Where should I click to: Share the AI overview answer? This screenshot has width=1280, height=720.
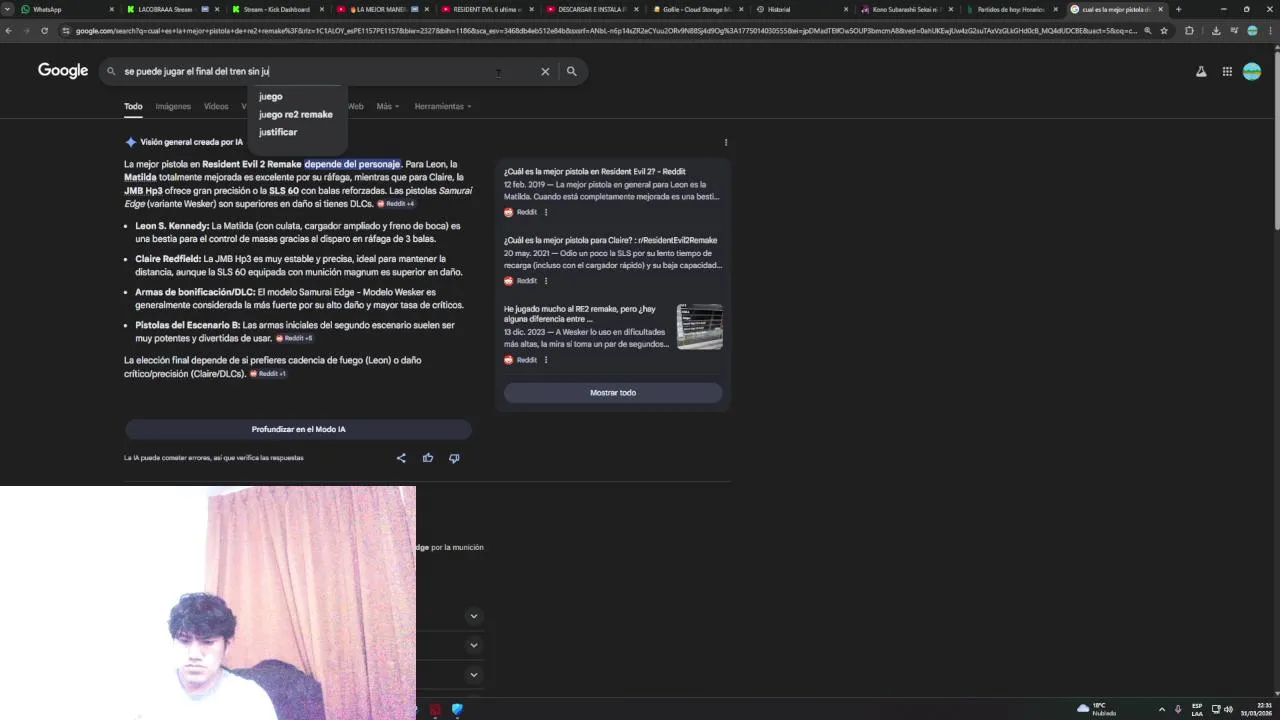[401, 458]
